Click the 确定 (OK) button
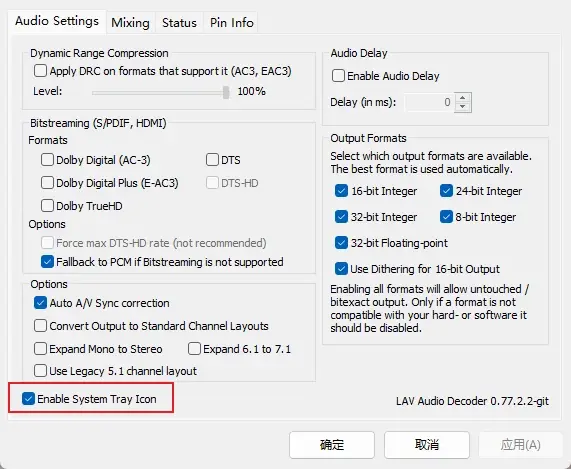The width and height of the screenshot is (571, 469). [x=332, y=445]
